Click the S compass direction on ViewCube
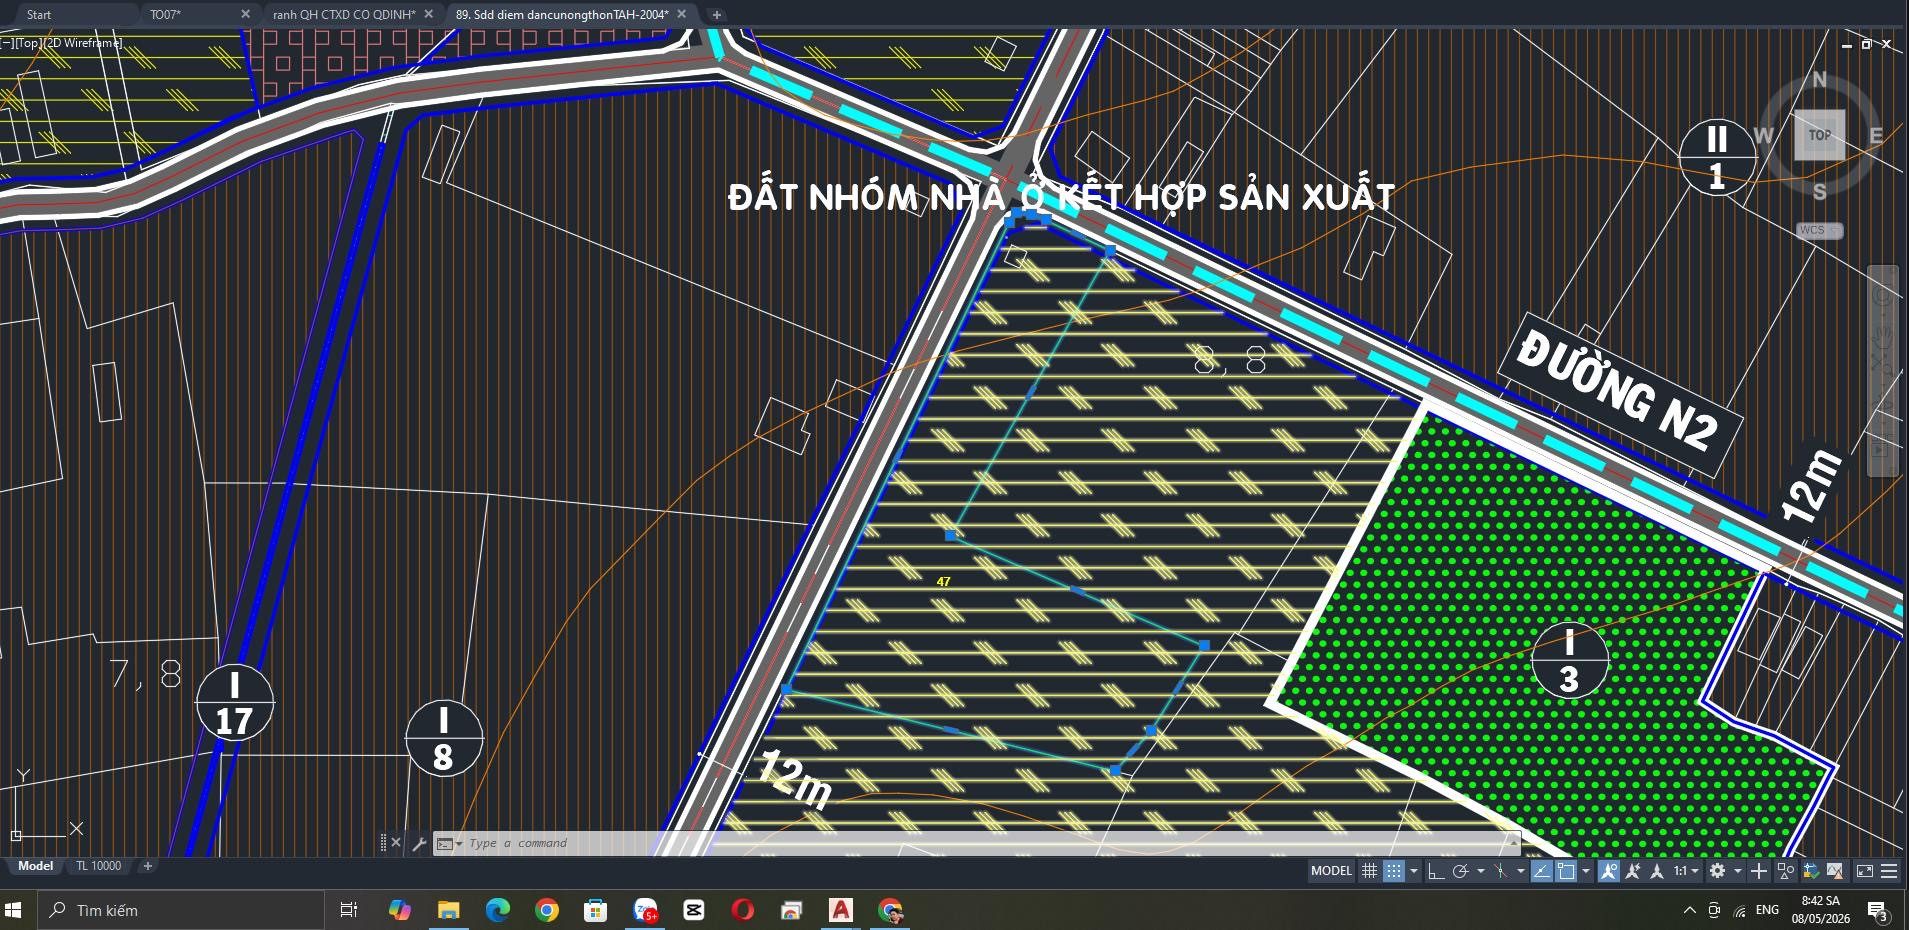 (1819, 192)
